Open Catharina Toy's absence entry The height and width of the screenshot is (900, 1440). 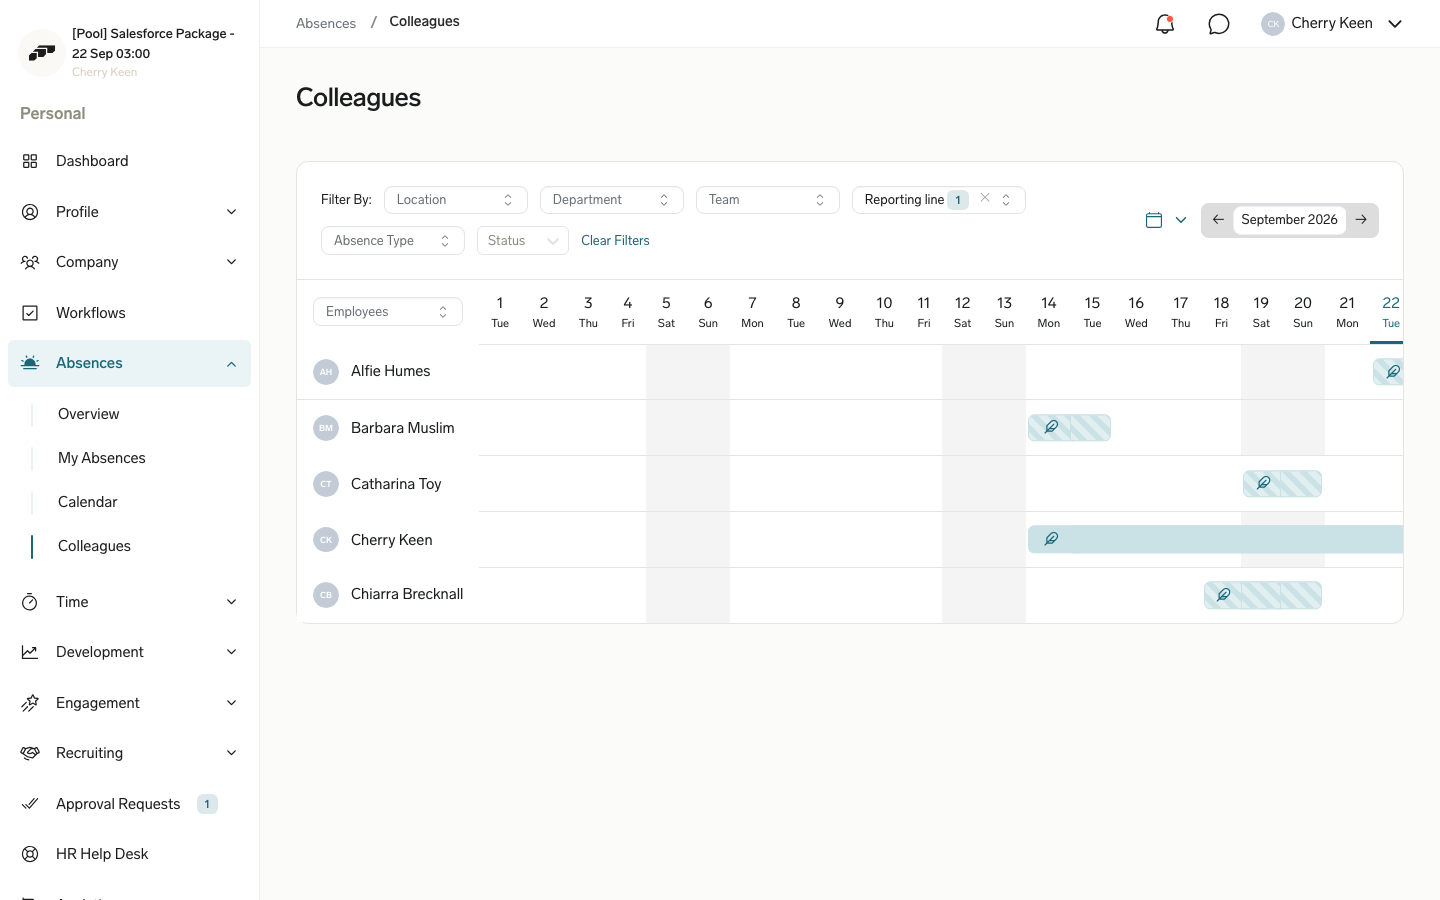(1282, 484)
